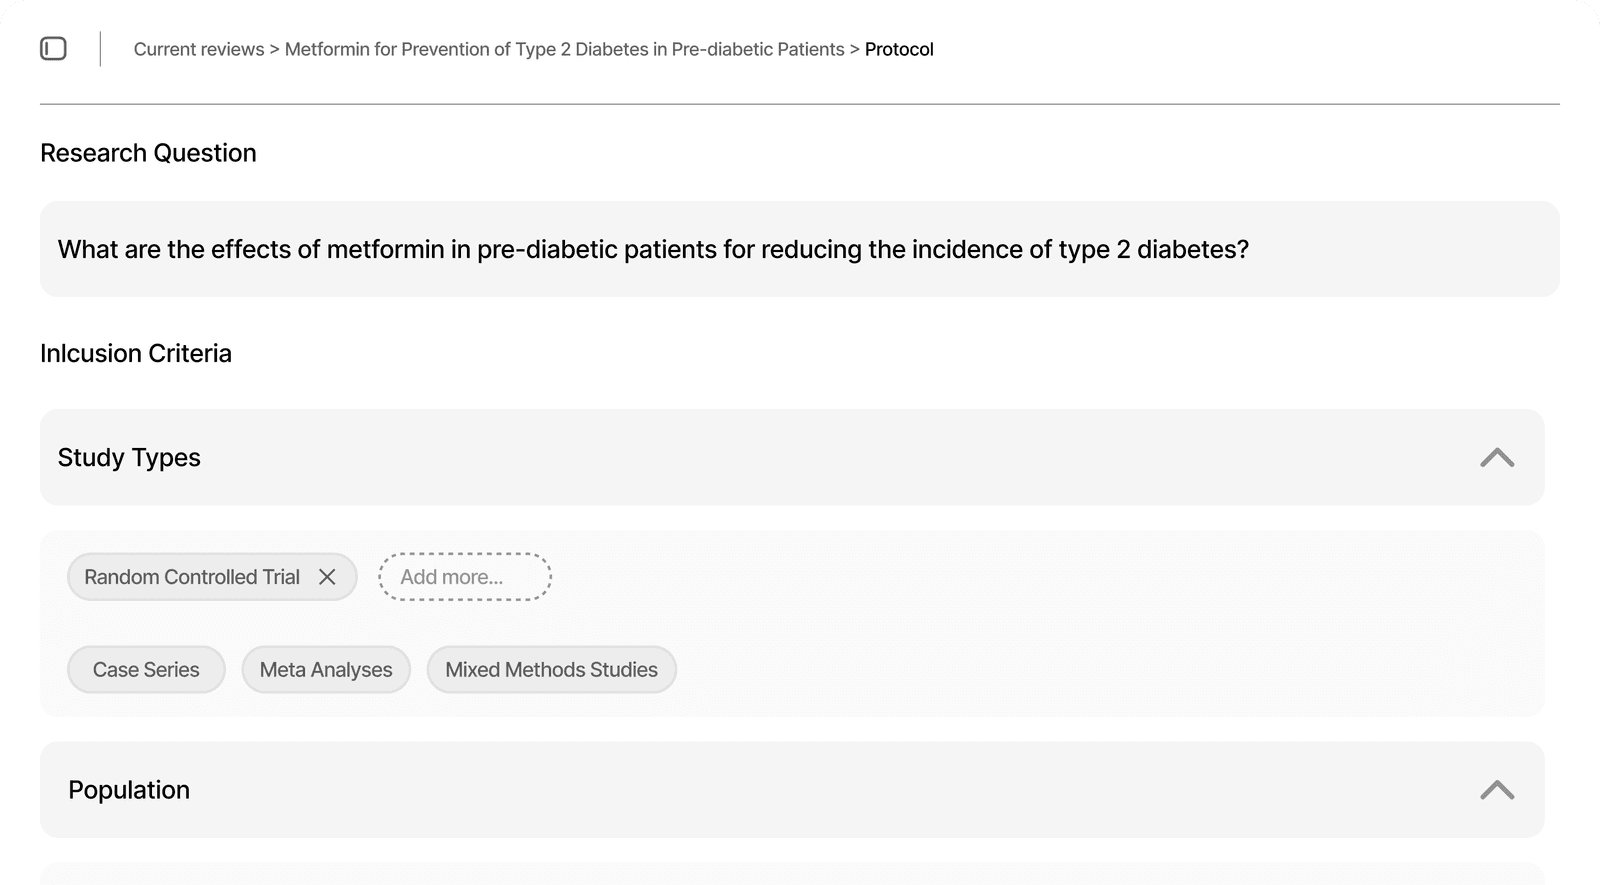This screenshot has width=1600, height=885.
Task: Focus the "Add more..." study type field
Action: tap(465, 577)
